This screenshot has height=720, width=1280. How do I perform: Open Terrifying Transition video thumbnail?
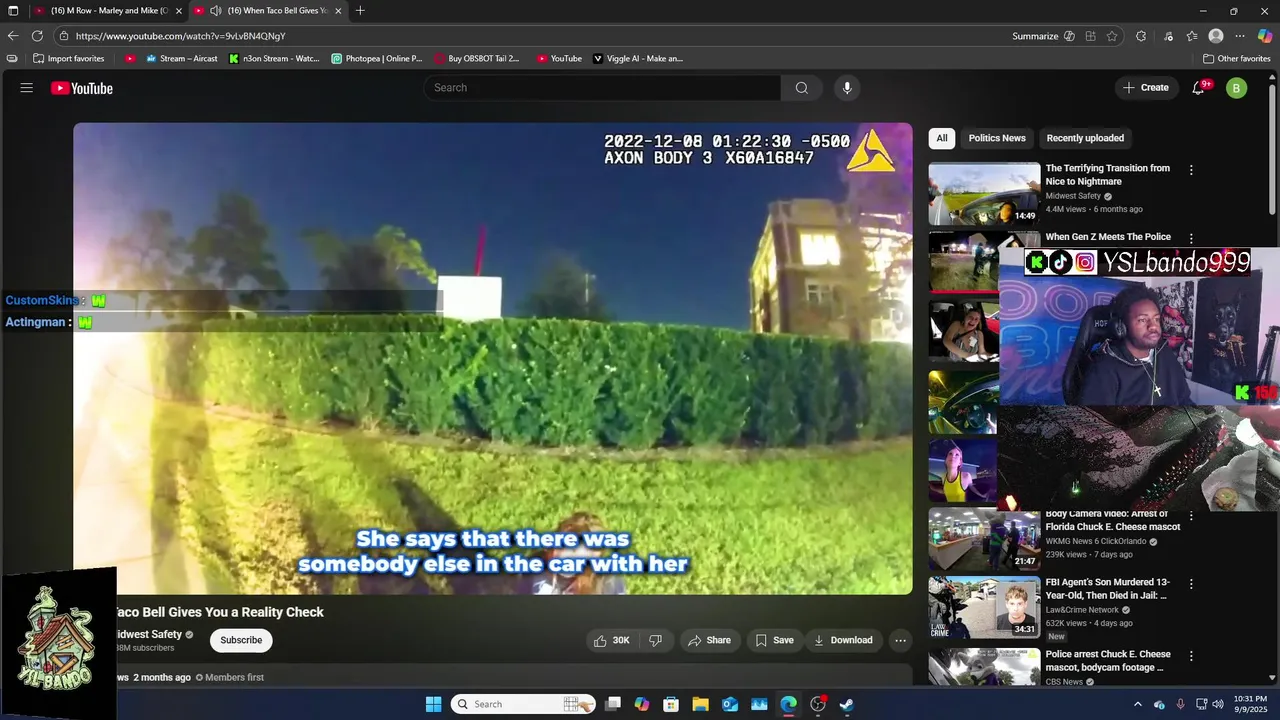point(984,194)
